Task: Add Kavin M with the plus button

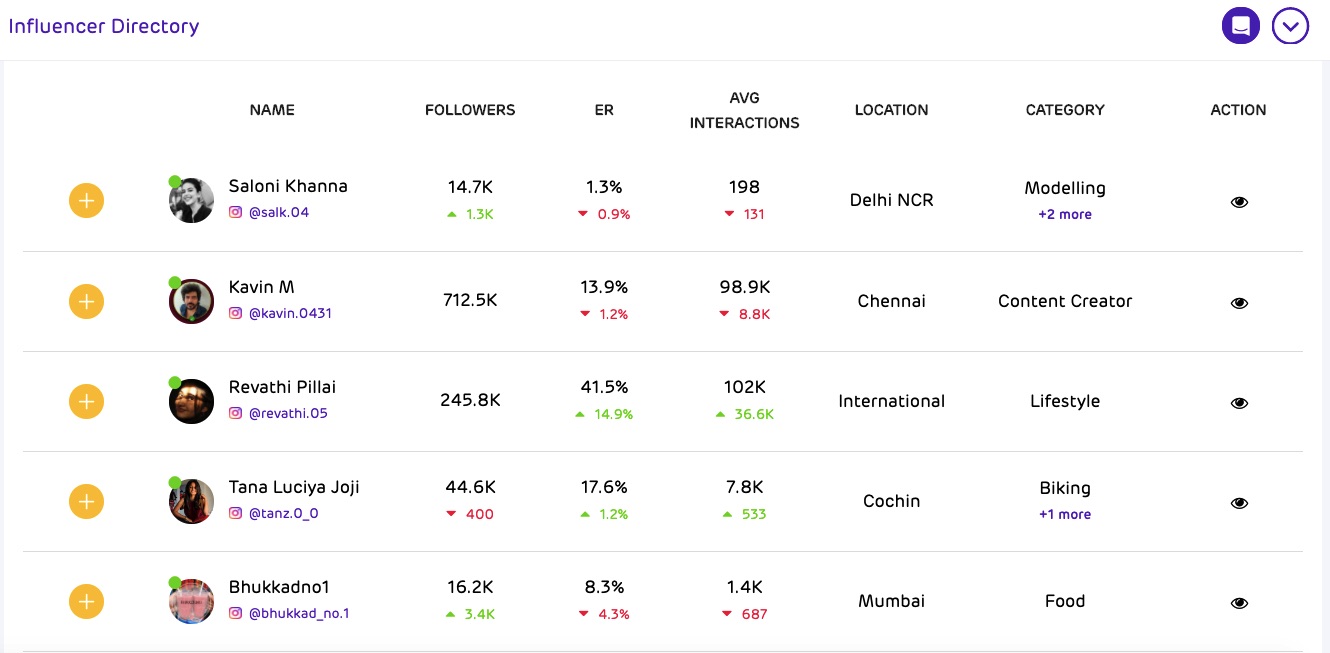Action: [x=87, y=301]
